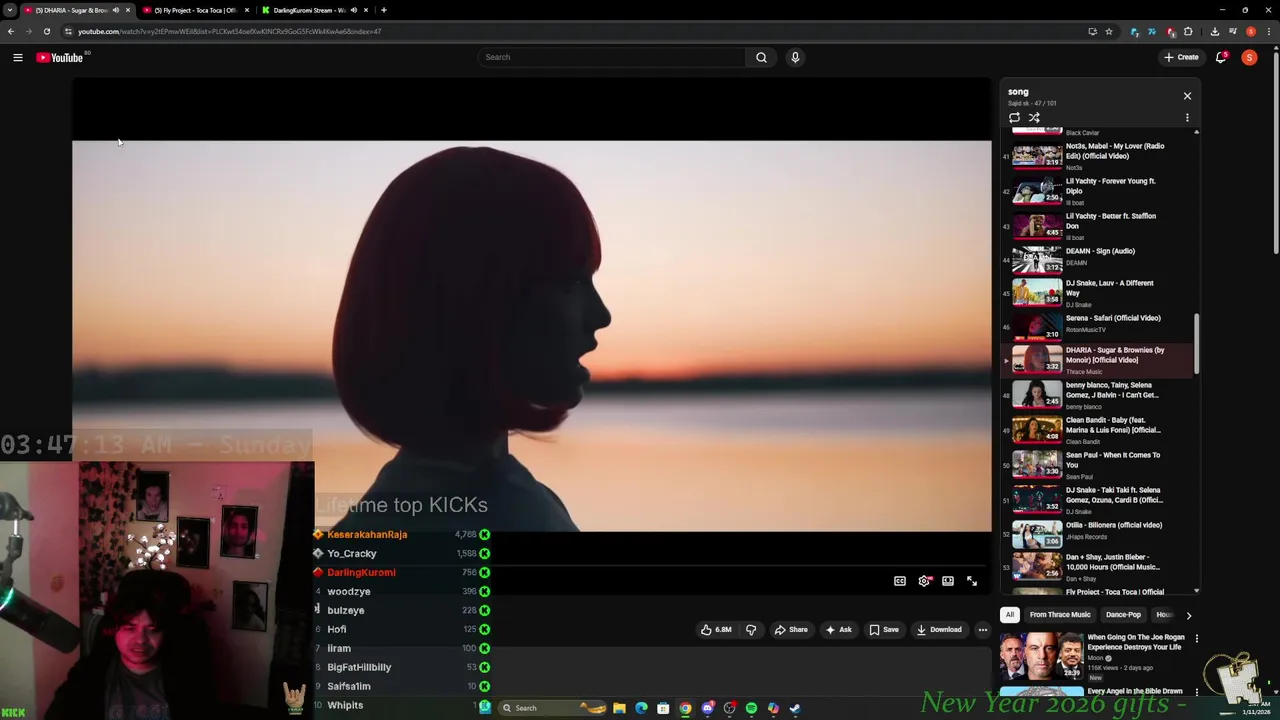Open the song playlist options menu
Screen dimensions: 1280x720
1187,118
